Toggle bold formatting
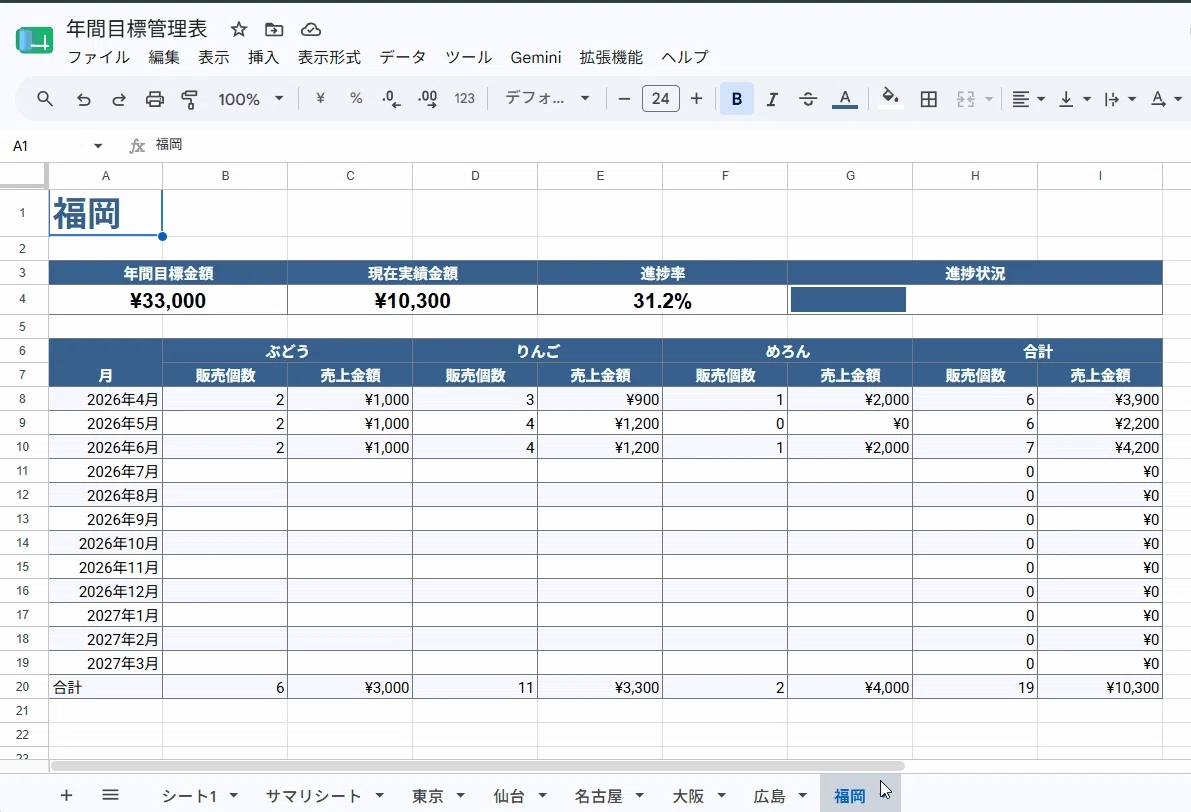 [x=736, y=99]
